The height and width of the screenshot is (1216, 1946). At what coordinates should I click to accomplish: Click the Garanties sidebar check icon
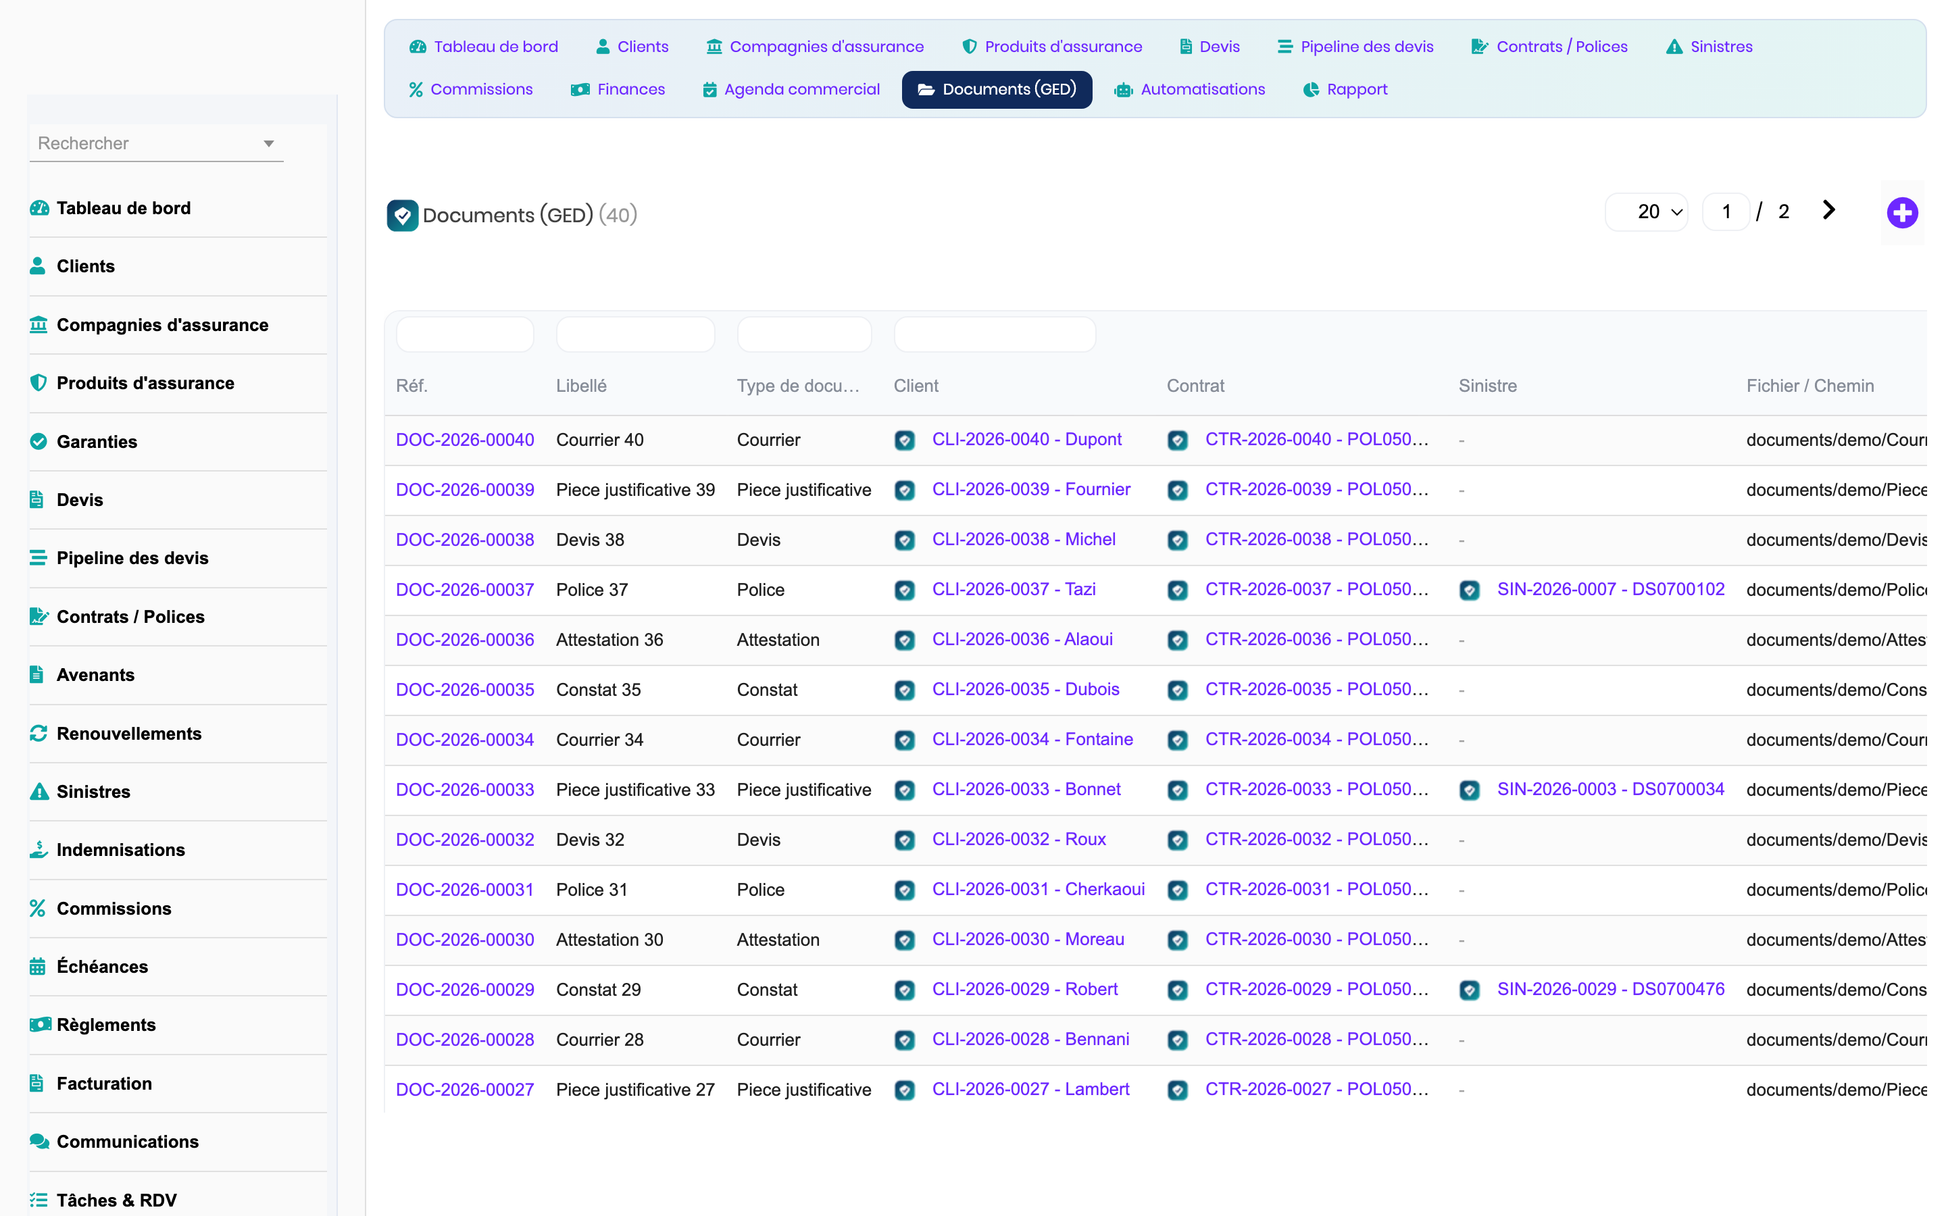(x=39, y=441)
